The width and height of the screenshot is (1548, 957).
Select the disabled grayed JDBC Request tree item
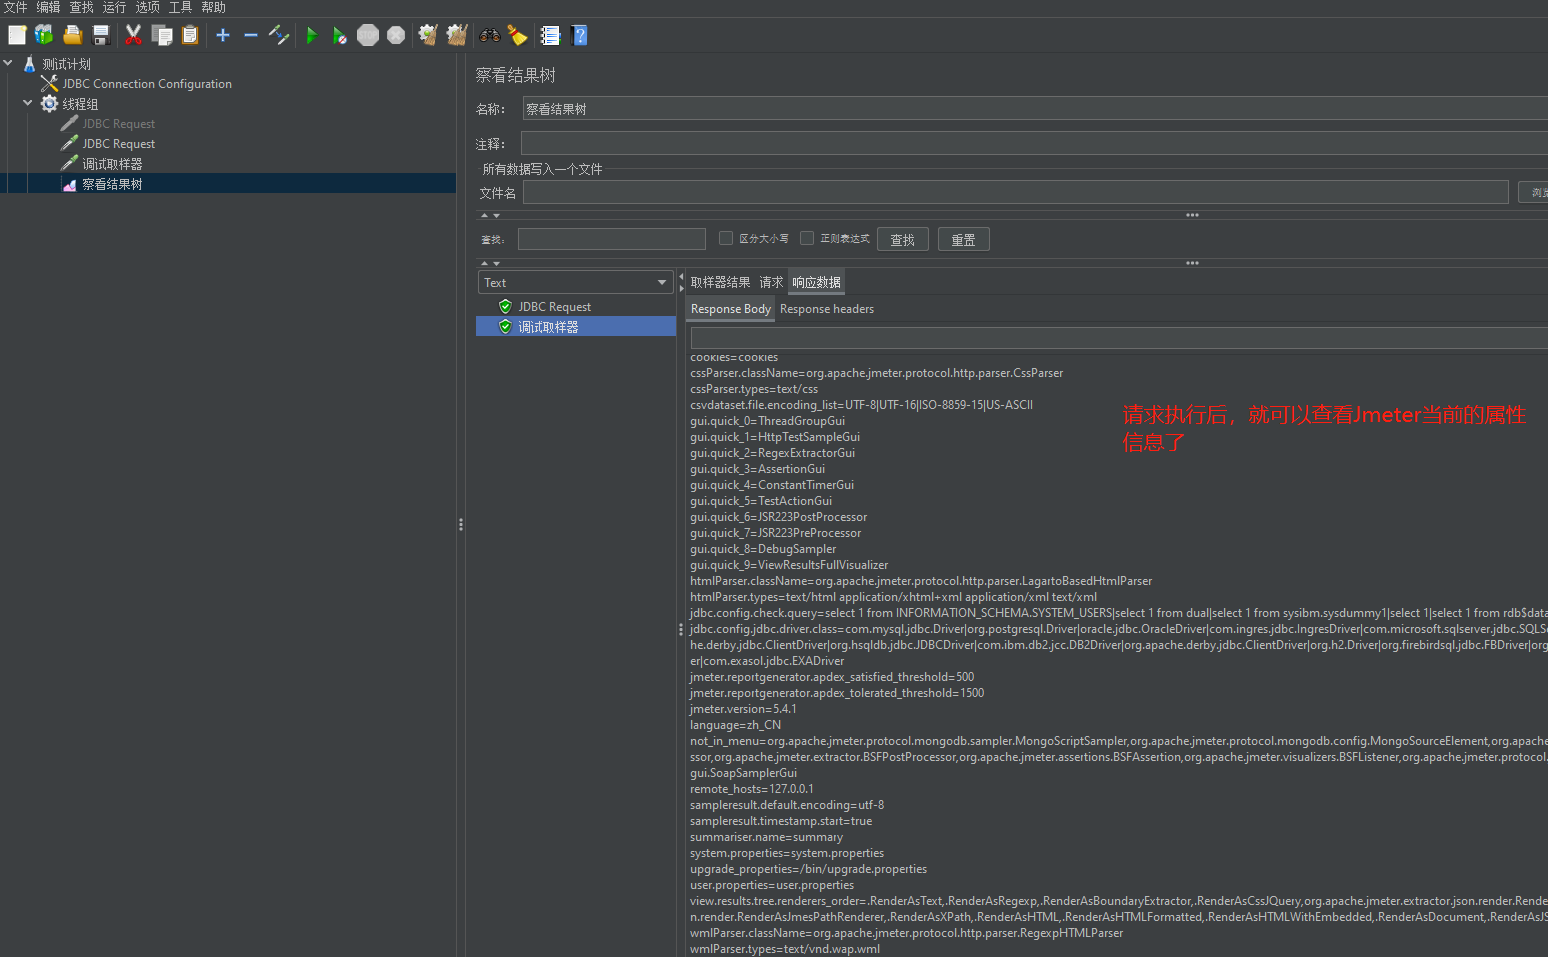click(x=118, y=124)
